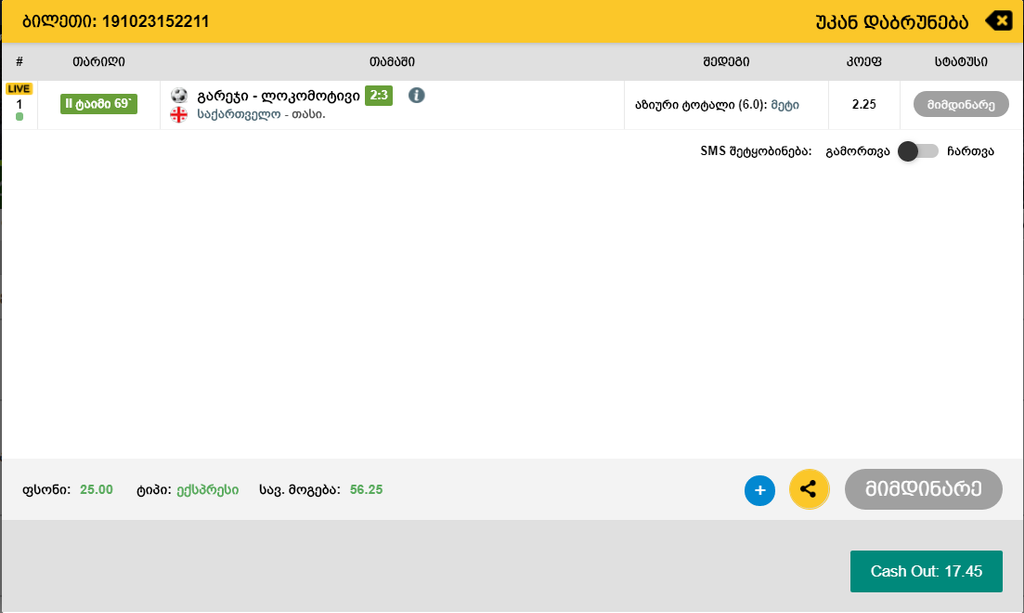The height and width of the screenshot is (613, 1024).
Task: Click the ექსპრესი bet type value
Action: 208,490
